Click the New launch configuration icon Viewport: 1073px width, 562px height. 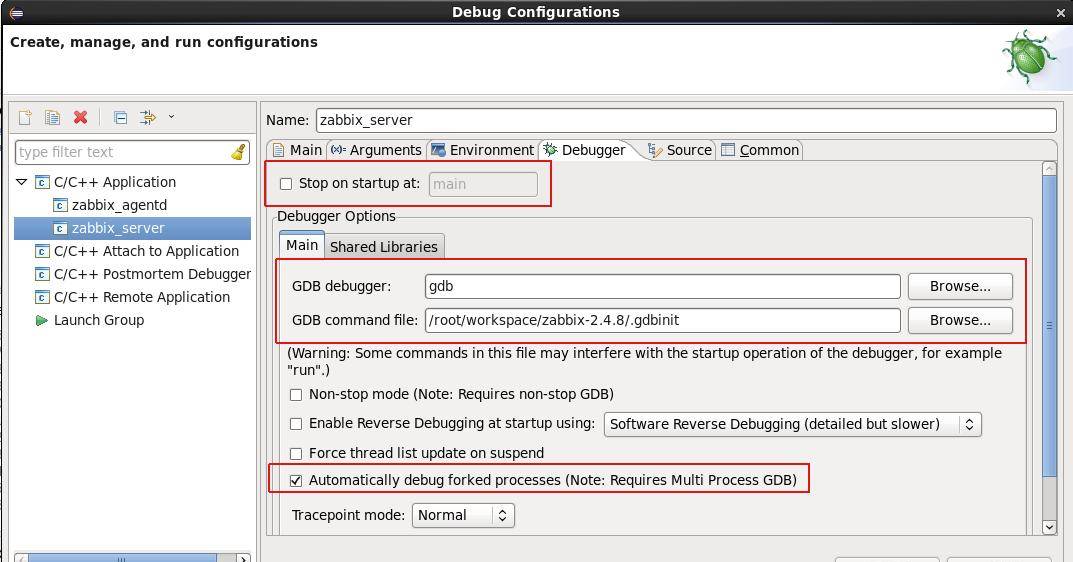coord(25,117)
